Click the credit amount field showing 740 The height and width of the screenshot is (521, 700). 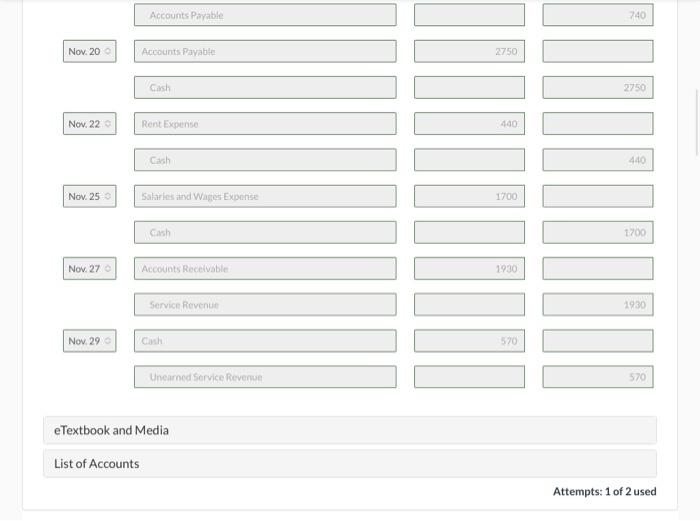598,15
